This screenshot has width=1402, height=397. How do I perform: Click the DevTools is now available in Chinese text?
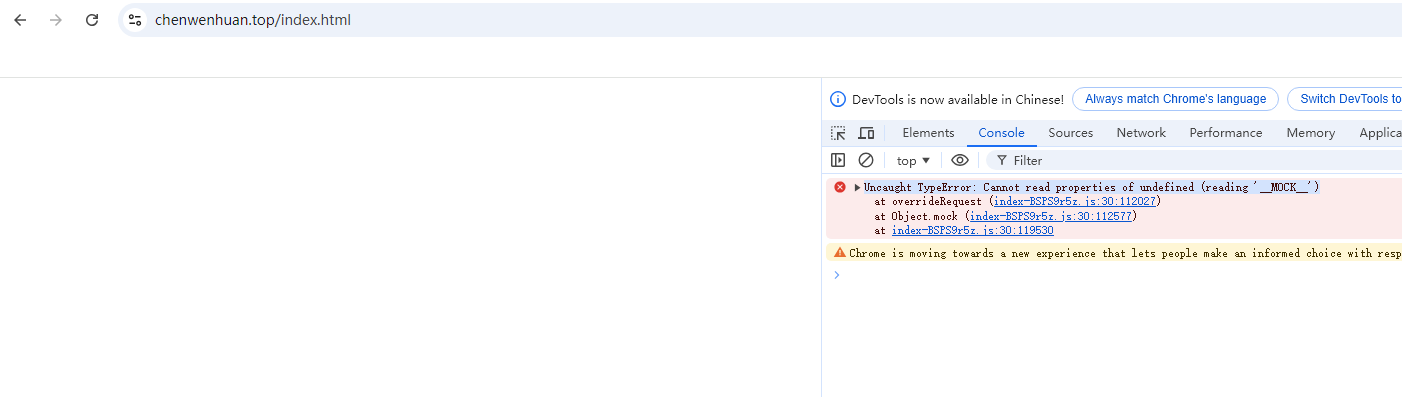coord(958,100)
